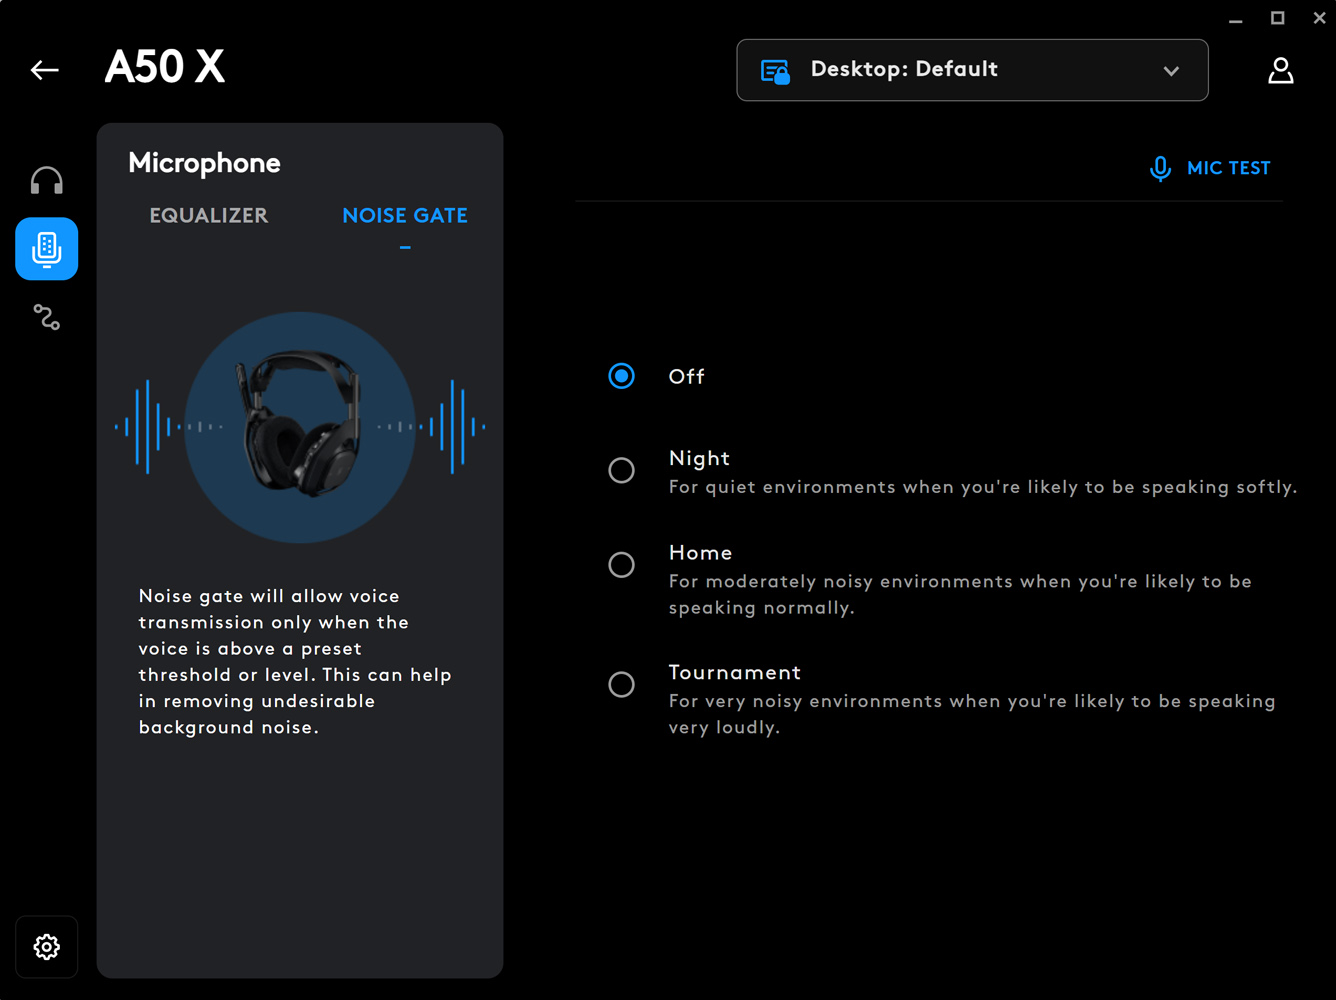Click 'For moderately noisy environments' description

960,594
